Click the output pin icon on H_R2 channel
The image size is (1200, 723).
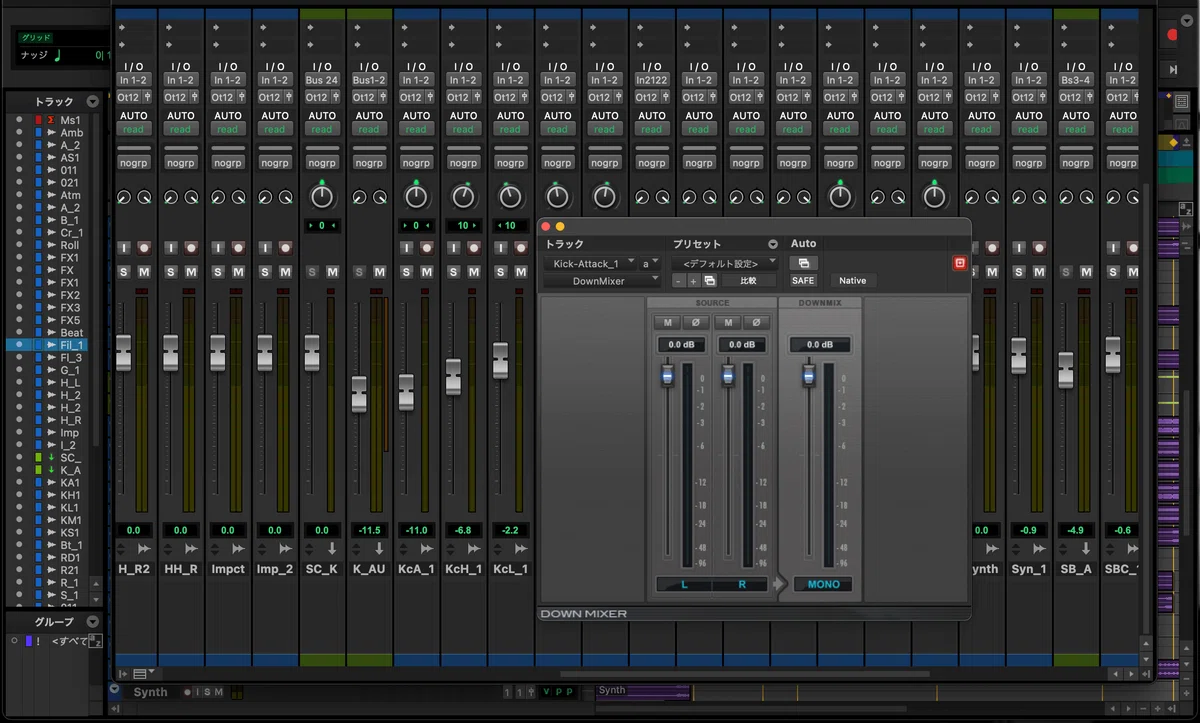click(147, 97)
